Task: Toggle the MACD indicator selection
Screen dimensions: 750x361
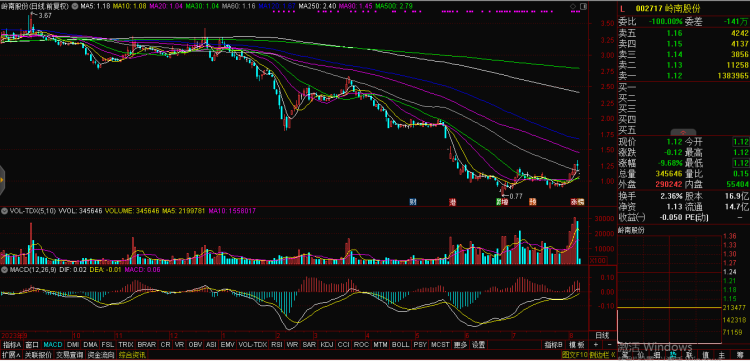Action: click(x=53, y=344)
